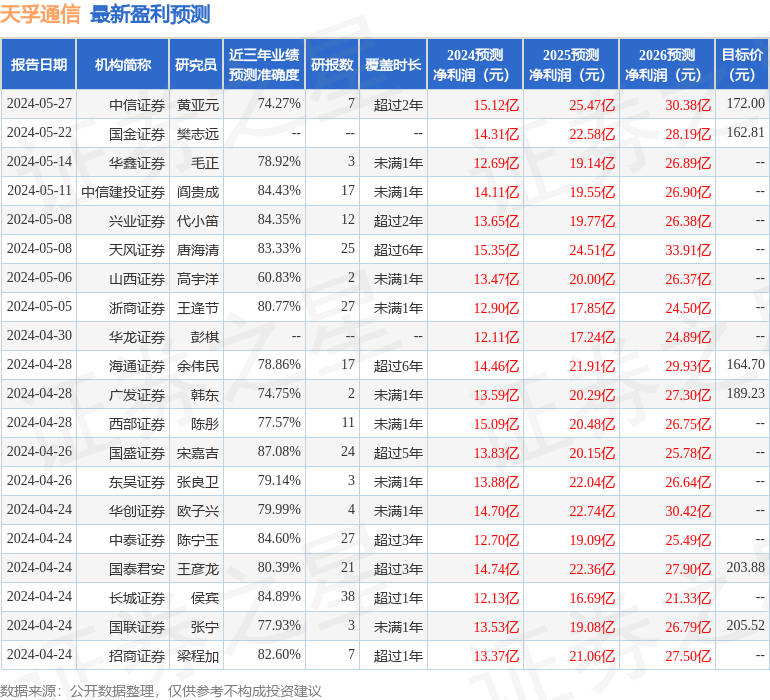770x700 pixels.
Task: Click analyst name 陈宁玉
Action: point(198,540)
